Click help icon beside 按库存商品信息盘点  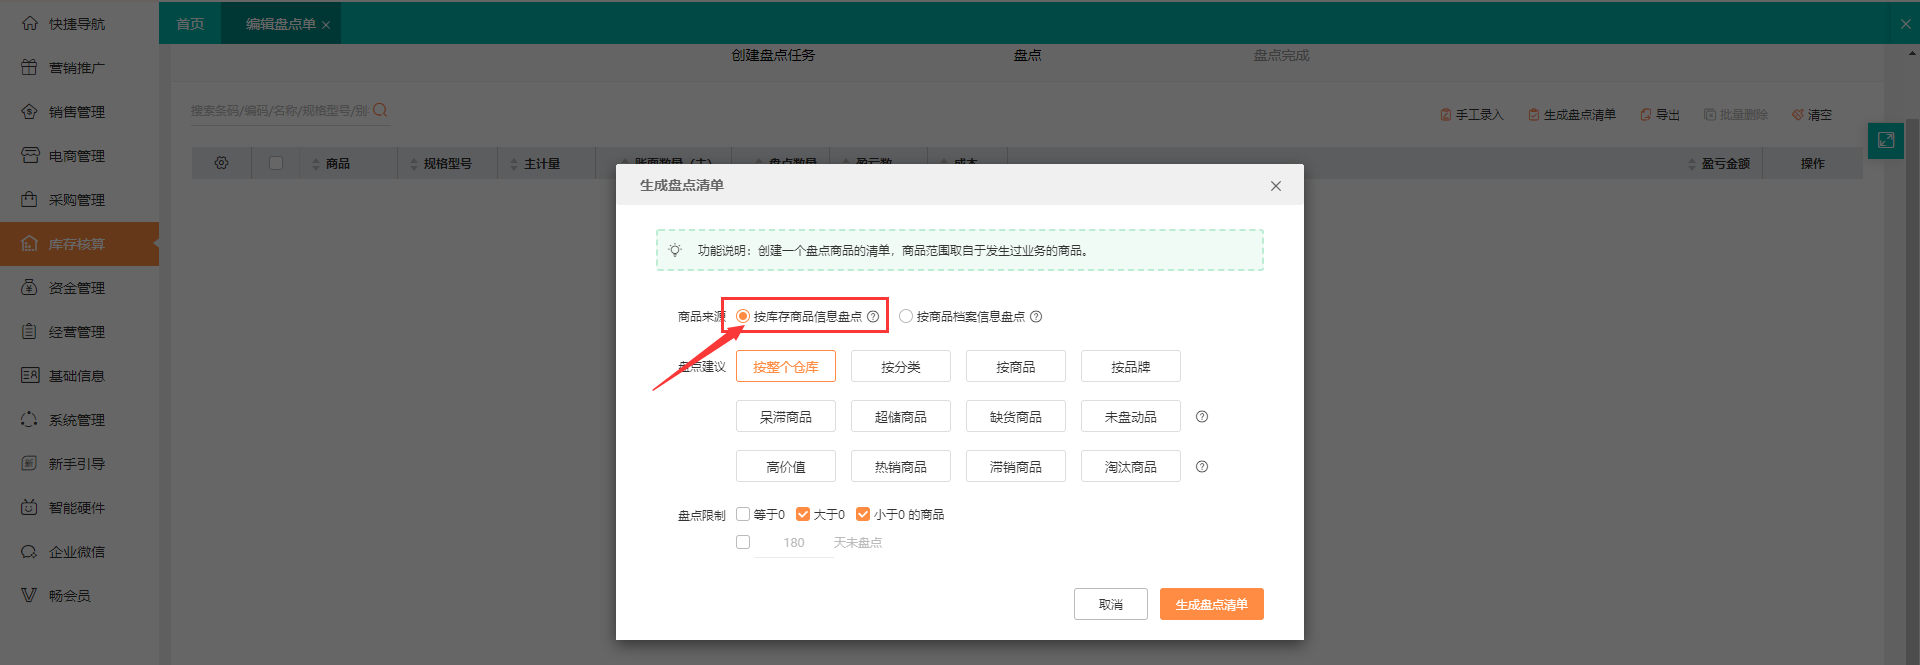pyautogui.click(x=873, y=317)
